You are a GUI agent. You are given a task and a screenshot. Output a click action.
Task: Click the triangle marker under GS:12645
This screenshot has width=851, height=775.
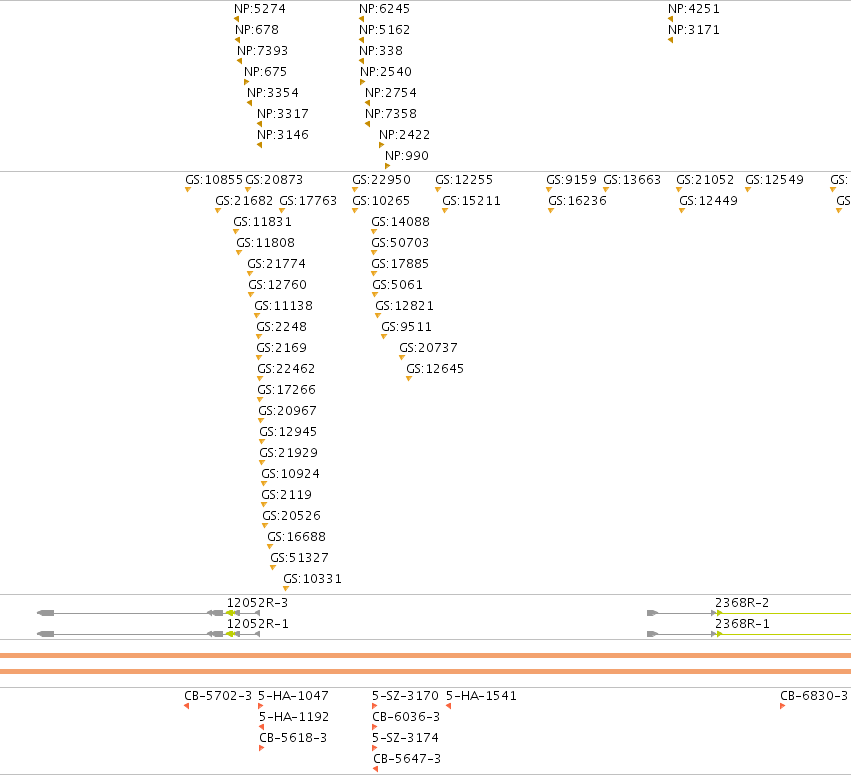tap(409, 379)
